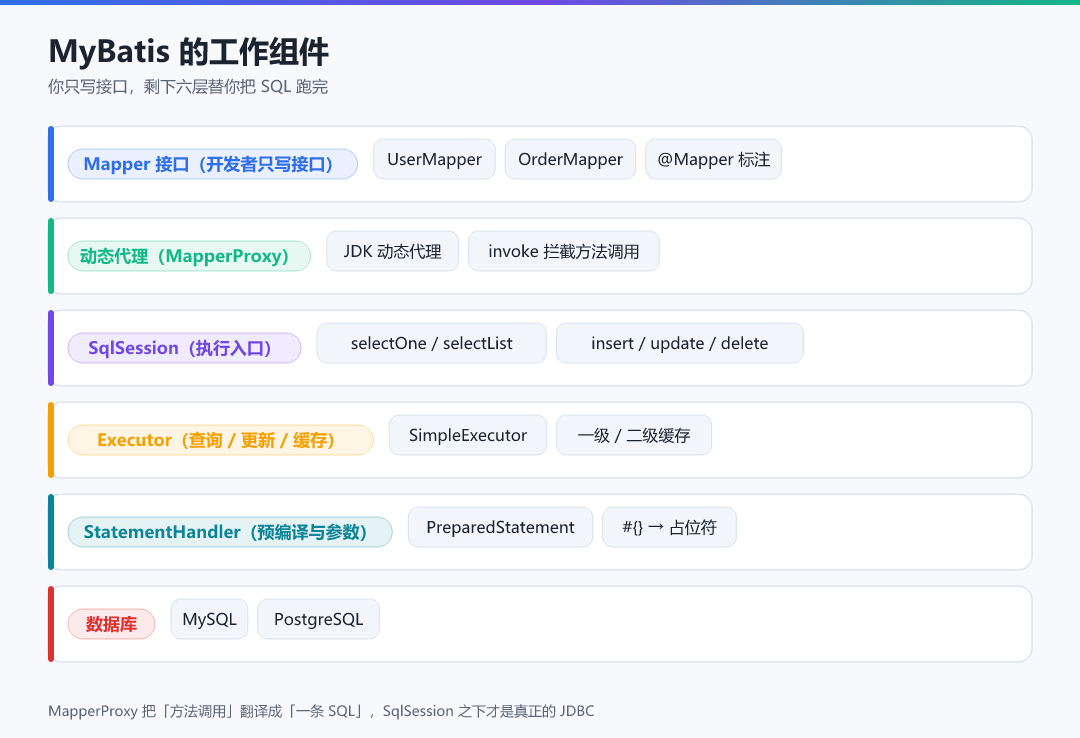This screenshot has width=1080, height=738.
Task: Click the 动态代理（MapperProxy）label pill
Action: coord(189,256)
